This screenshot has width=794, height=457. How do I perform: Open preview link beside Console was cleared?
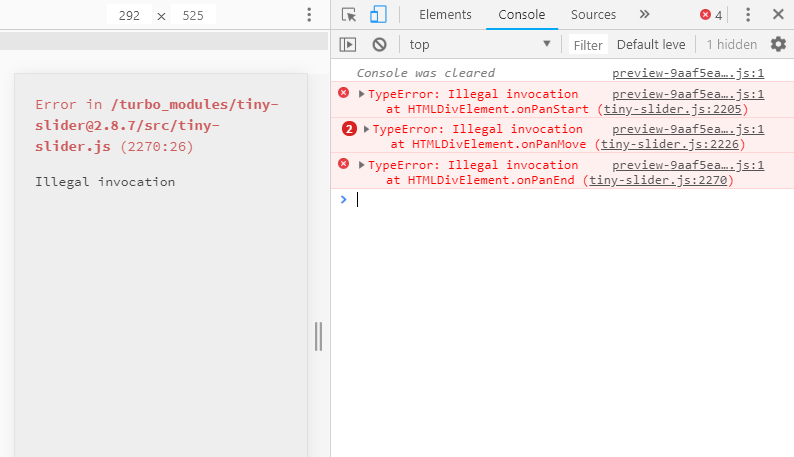point(688,73)
